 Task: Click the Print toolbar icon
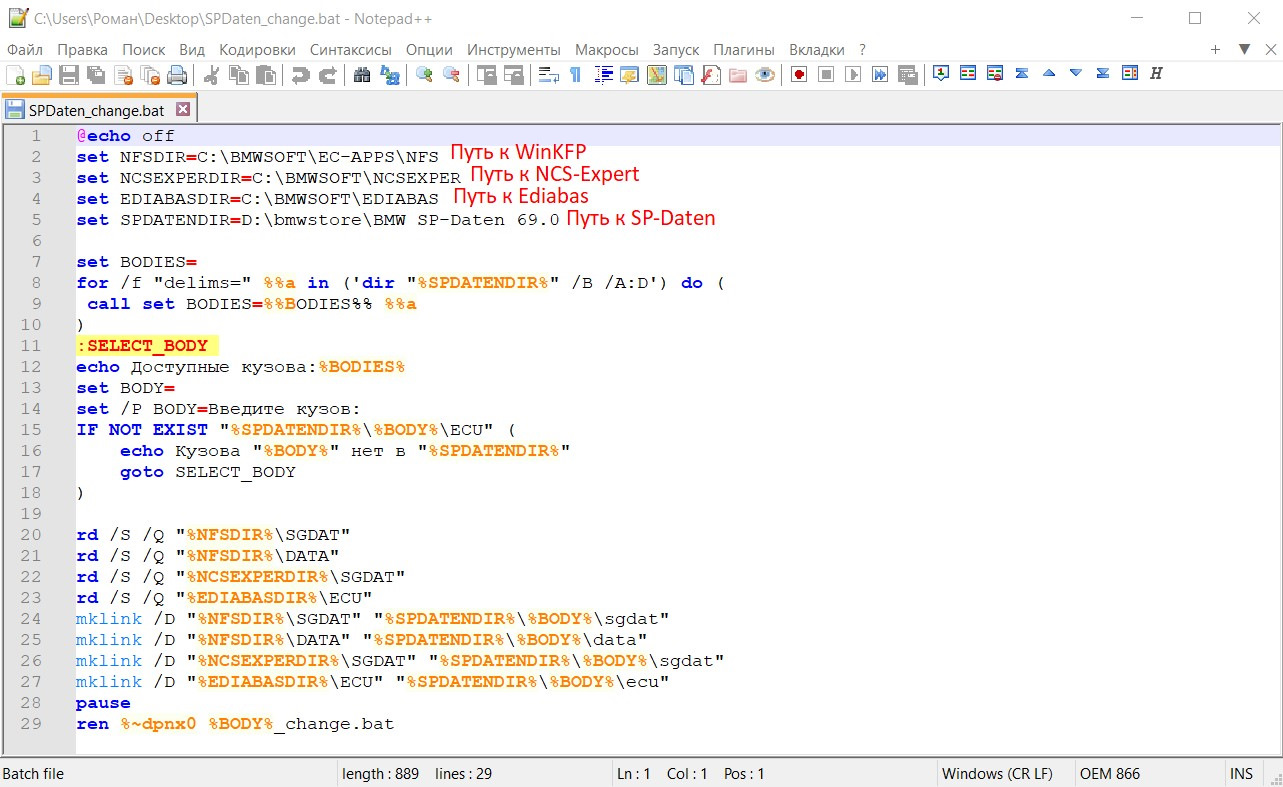[177, 75]
